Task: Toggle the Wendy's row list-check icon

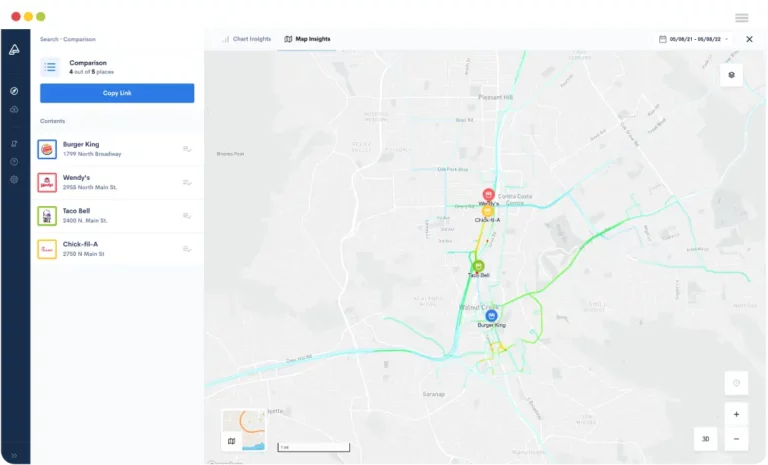Action: (x=187, y=182)
